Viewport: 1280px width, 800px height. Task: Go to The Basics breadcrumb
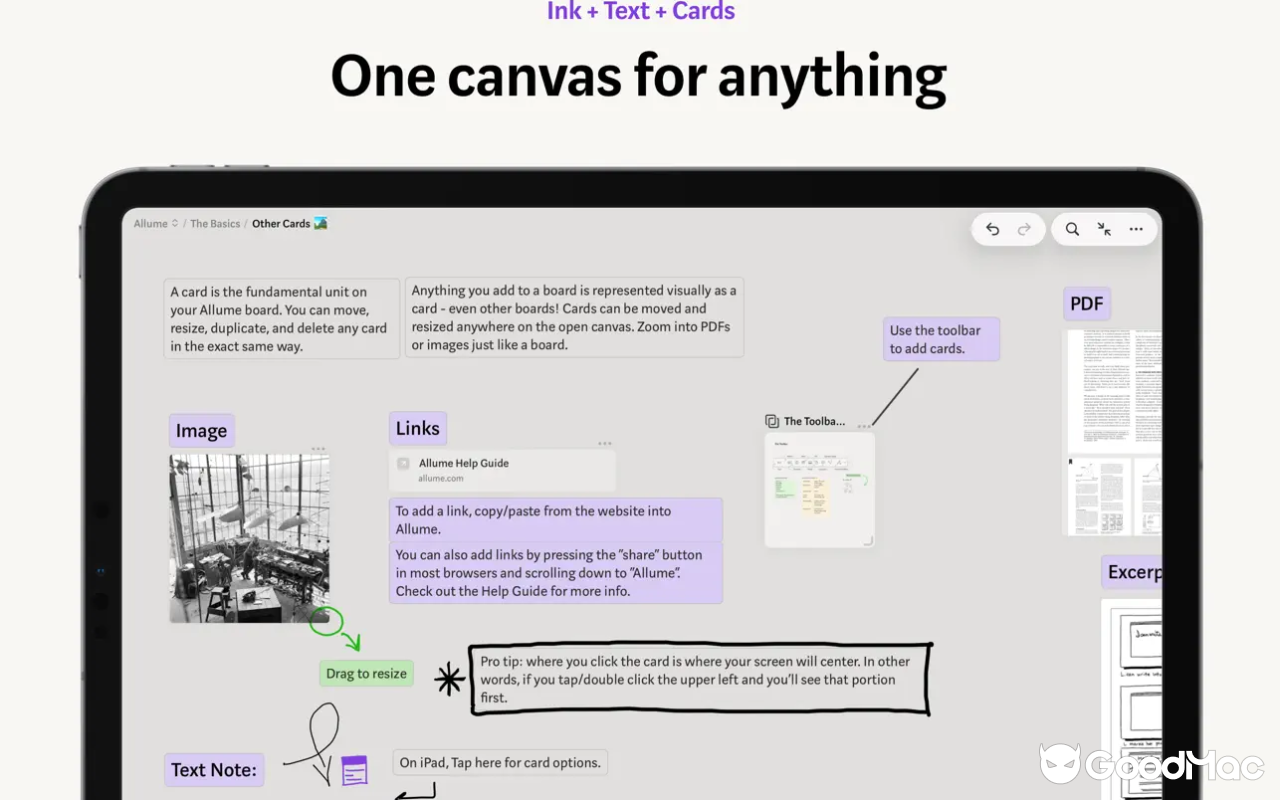[x=215, y=224]
